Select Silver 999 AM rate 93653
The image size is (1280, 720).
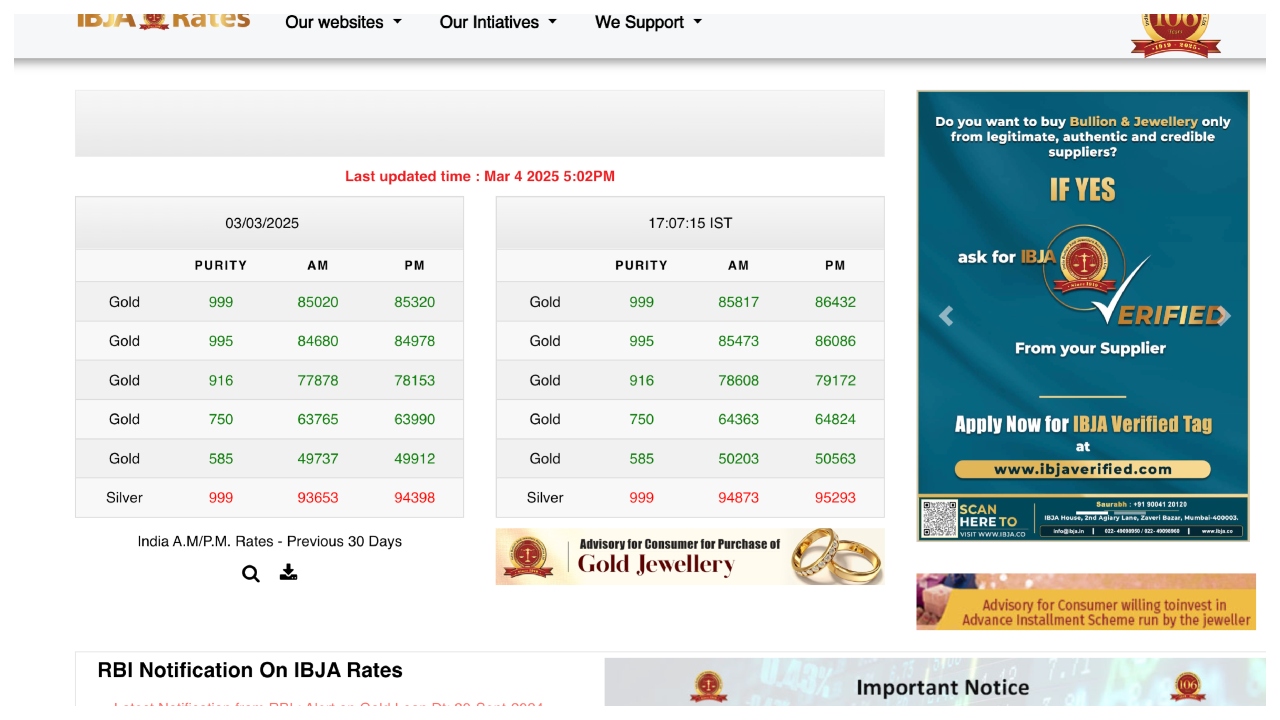pos(318,497)
